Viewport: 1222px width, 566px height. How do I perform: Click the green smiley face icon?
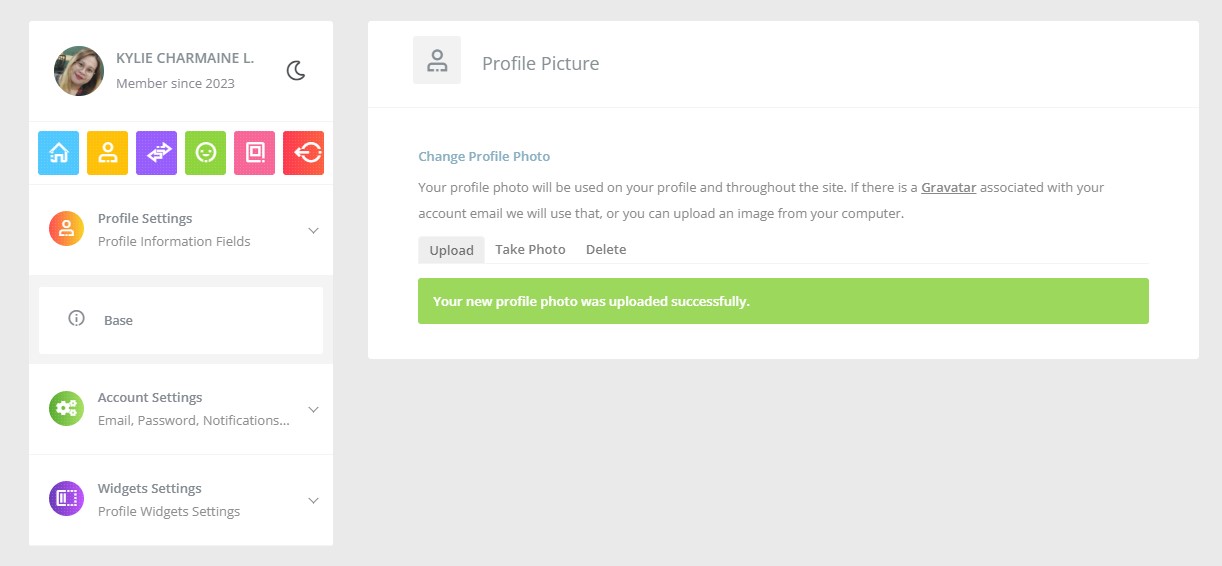point(205,153)
